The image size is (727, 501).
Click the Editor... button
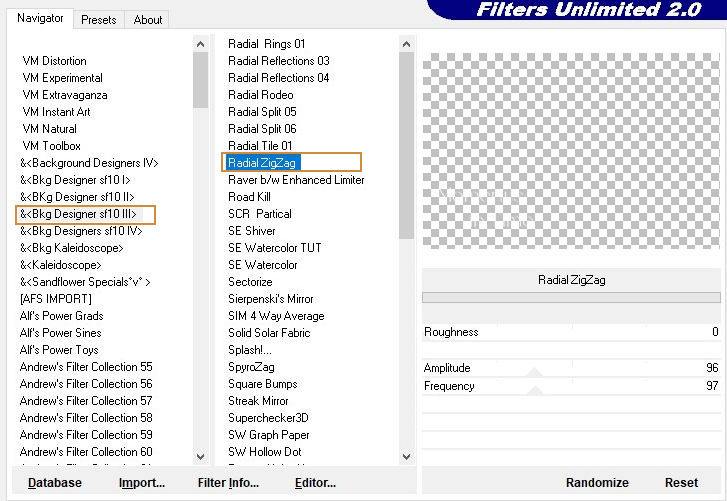point(315,483)
